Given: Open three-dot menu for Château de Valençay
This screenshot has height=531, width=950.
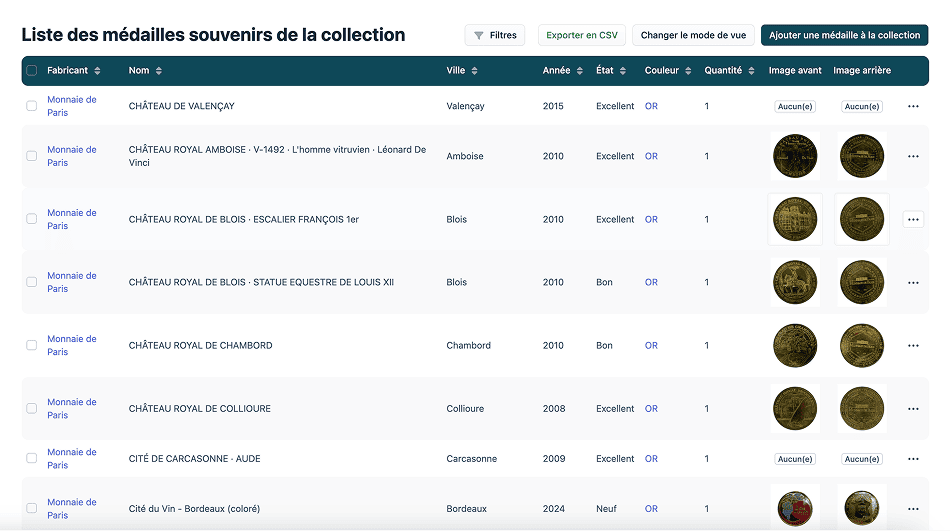Looking at the screenshot, I should 912,106.
